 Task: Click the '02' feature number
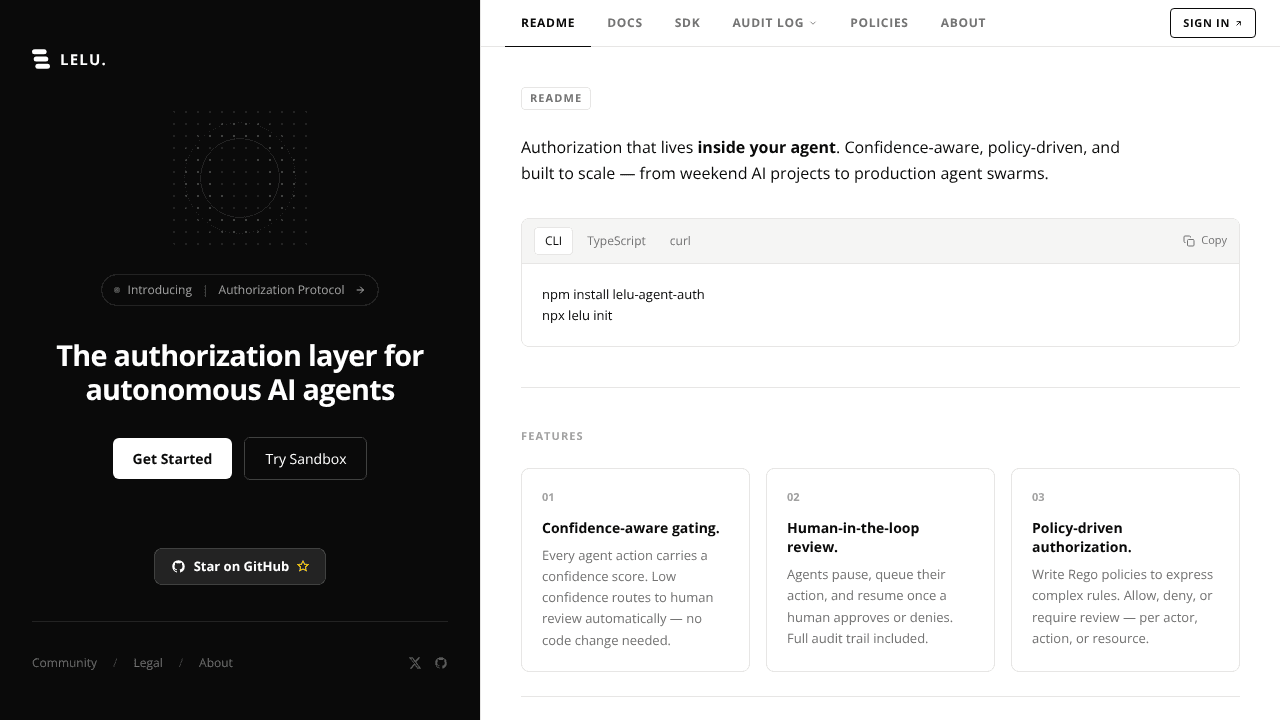[x=793, y=497]
